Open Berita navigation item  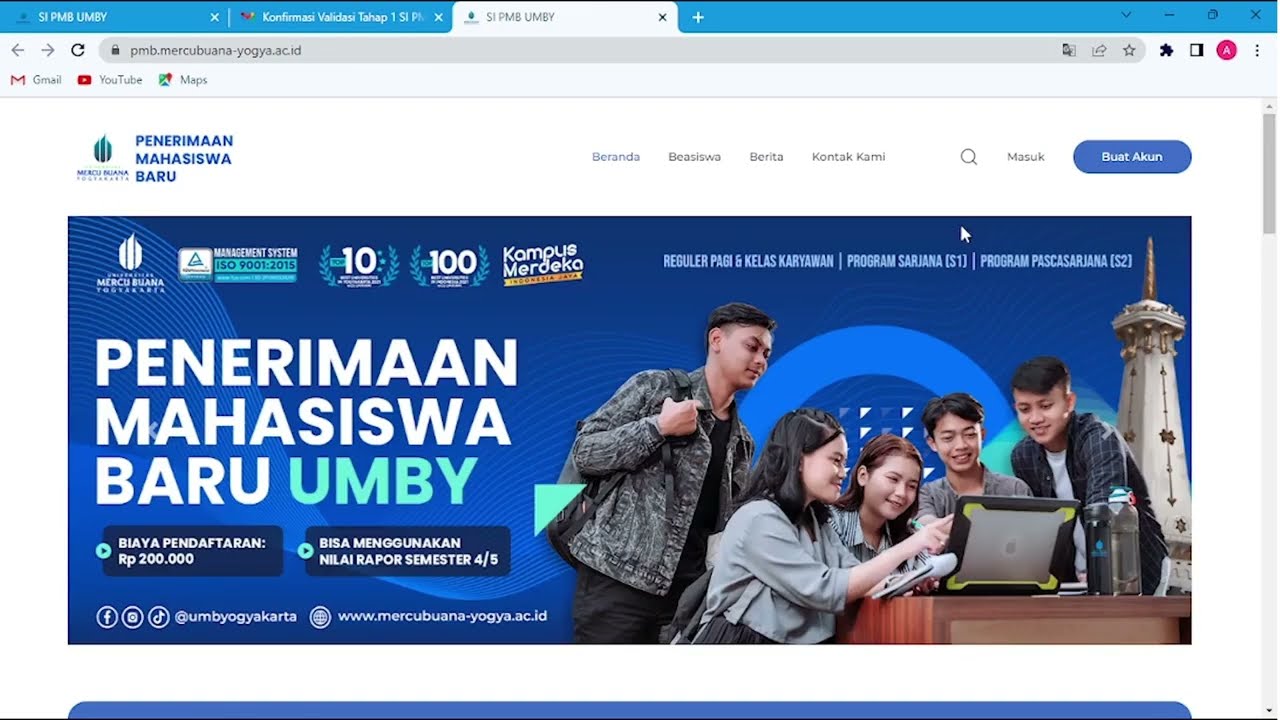766,157
